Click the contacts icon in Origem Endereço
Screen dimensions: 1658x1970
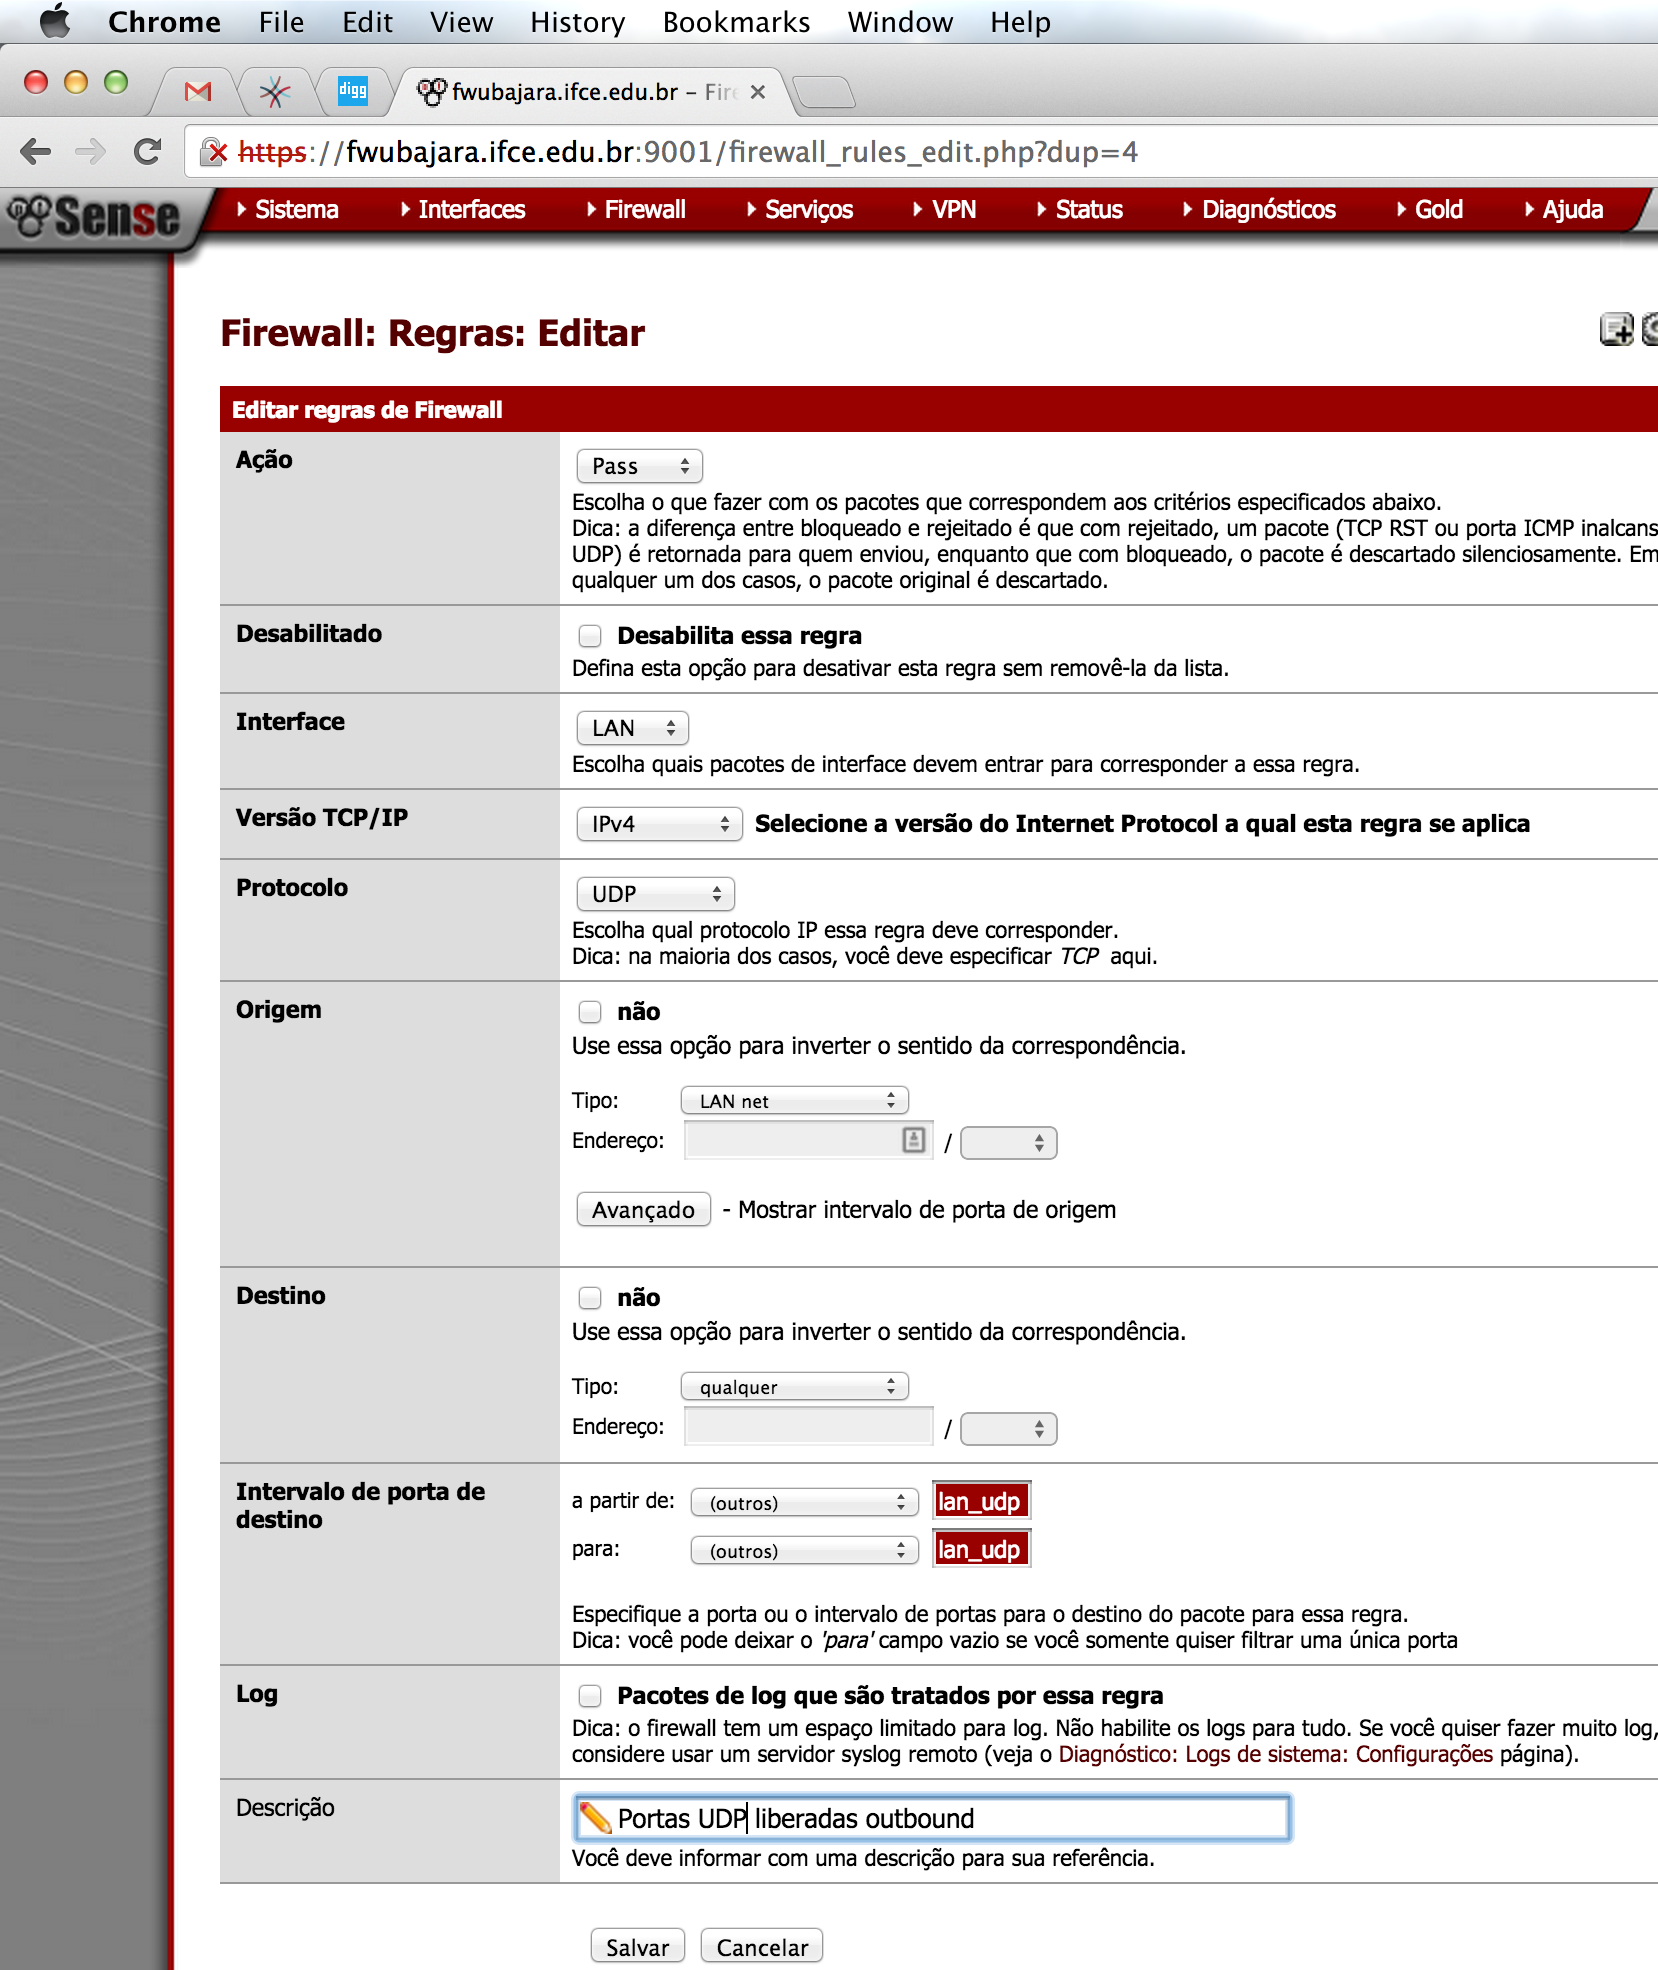[x=914, y=1140]
